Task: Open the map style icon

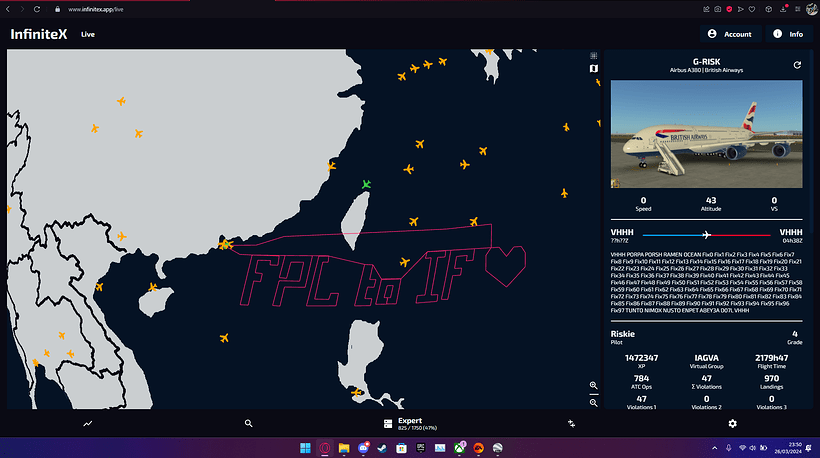Action: 594,68
